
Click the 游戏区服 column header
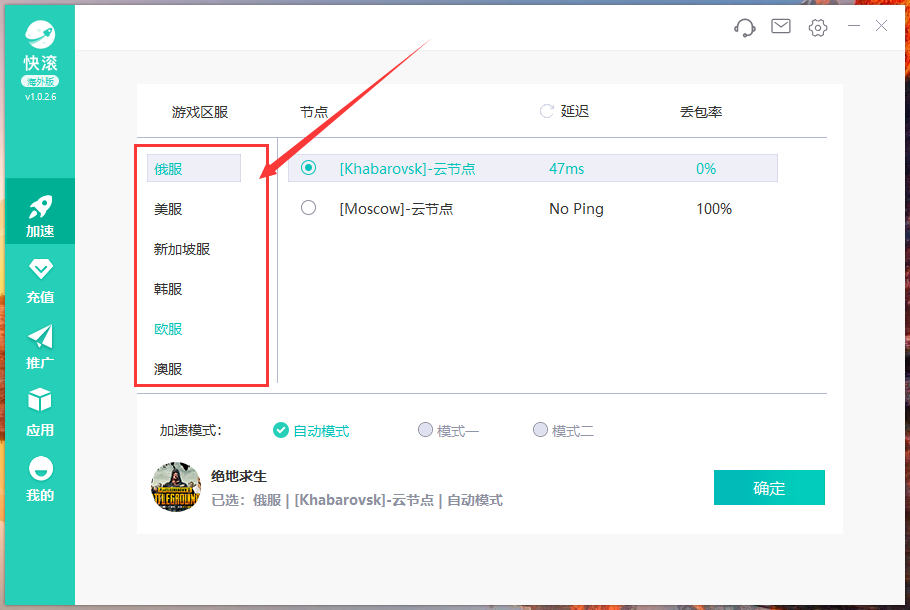point(200,112)
